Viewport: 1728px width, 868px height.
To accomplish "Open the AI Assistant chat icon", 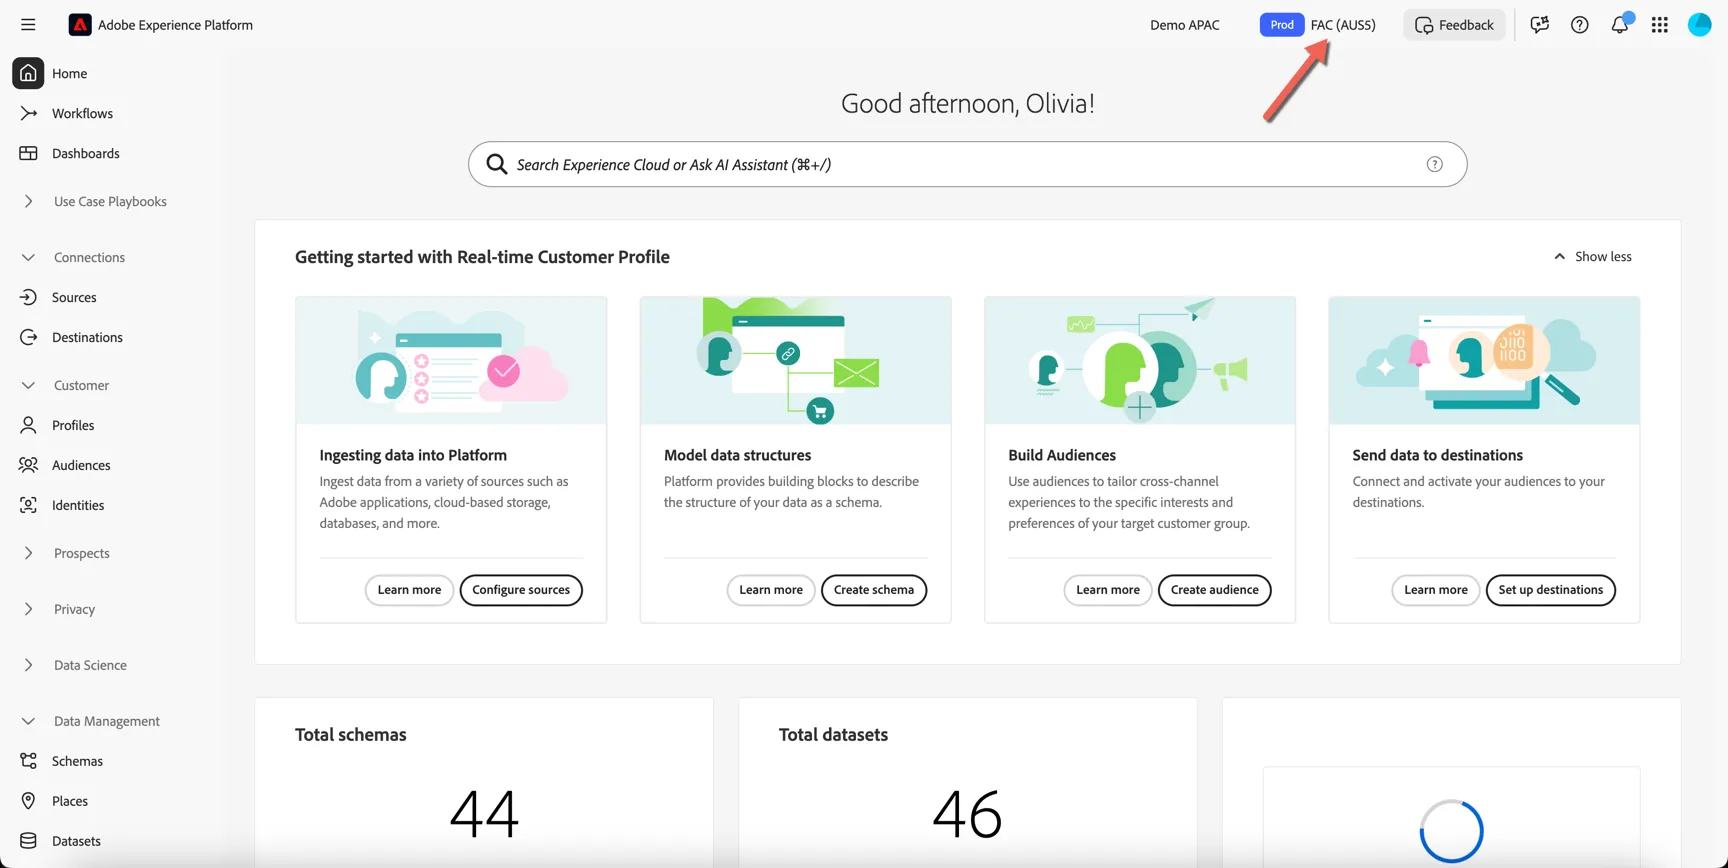I will (x=1539, y=25).
